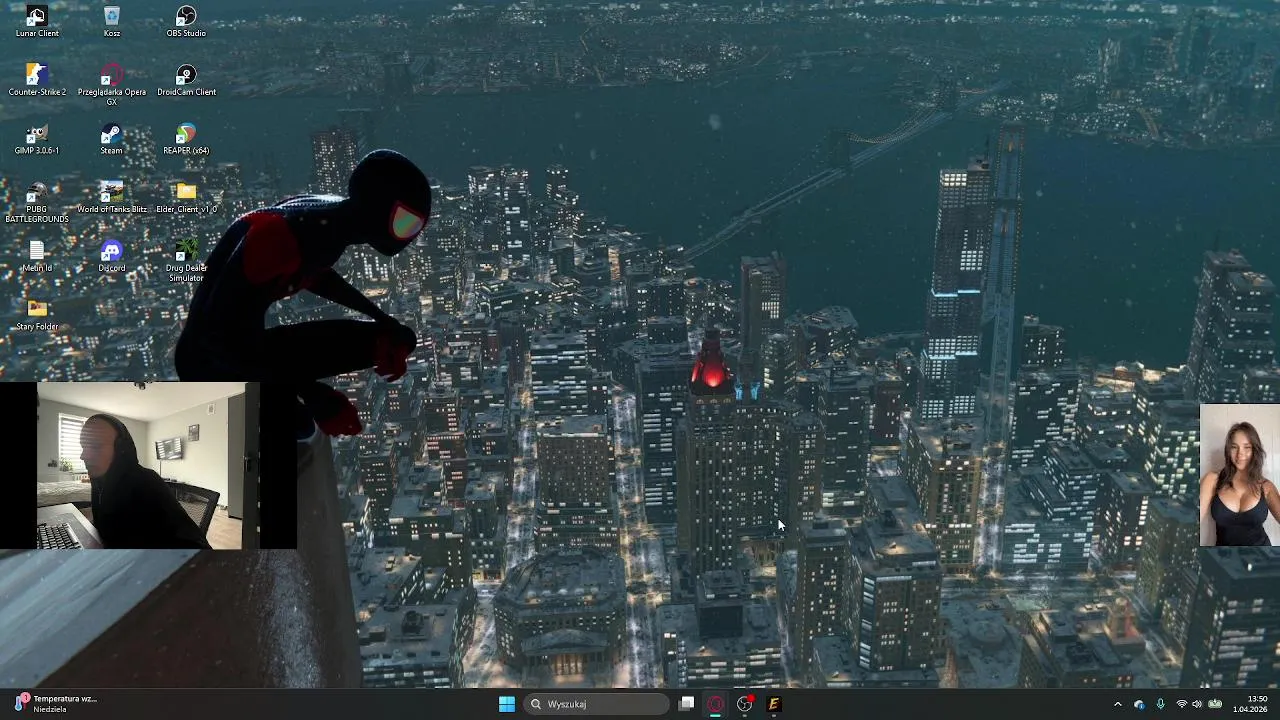Select the Elder_Client_v1_0 folder
The width and height of the screenshot is (1280, 720).
[x=186, y=197]
